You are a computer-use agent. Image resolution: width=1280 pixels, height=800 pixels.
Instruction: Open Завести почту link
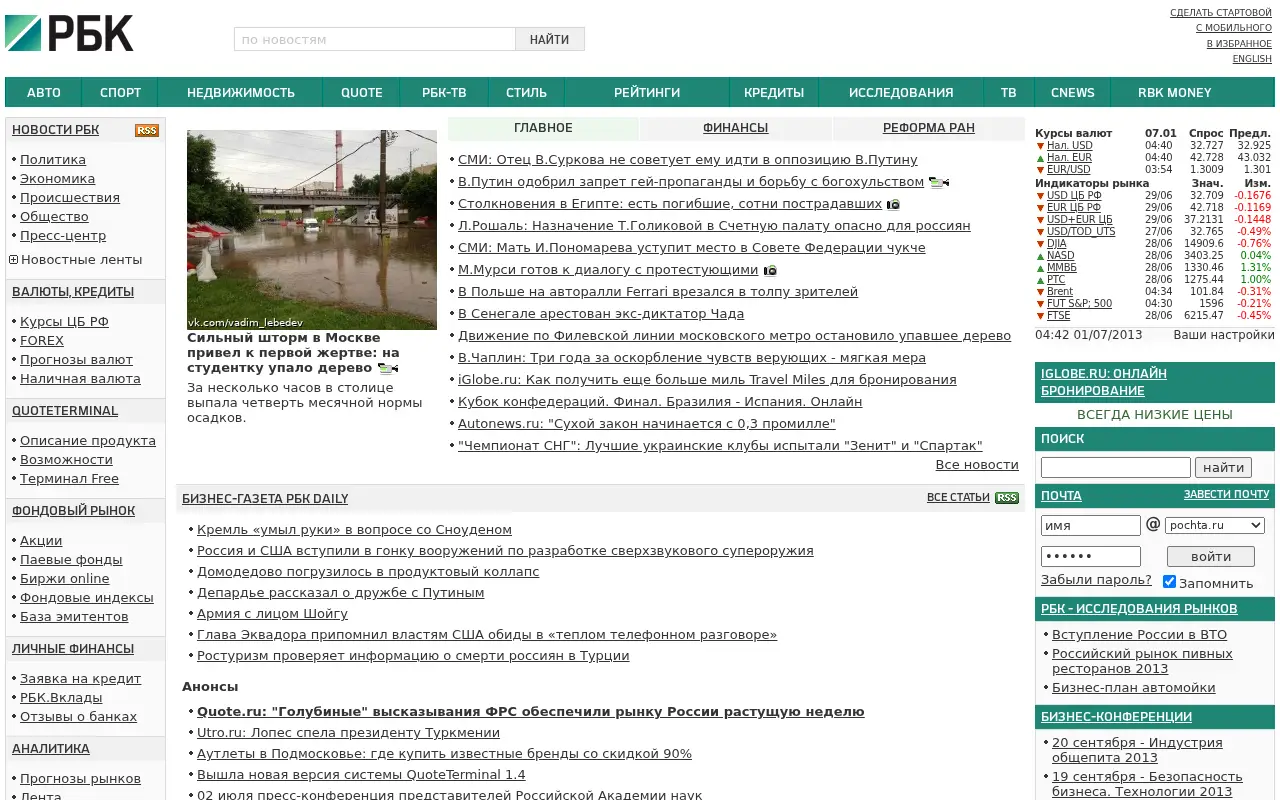1226,495
